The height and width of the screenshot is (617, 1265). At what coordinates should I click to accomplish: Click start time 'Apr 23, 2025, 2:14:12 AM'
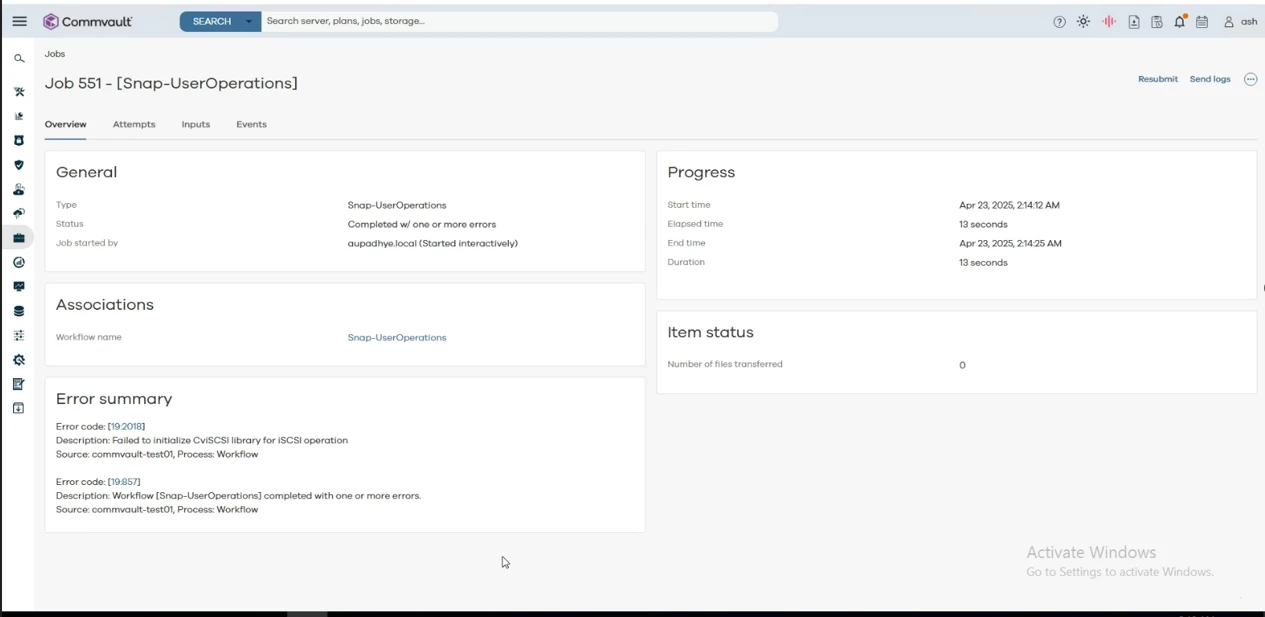click(x=1009, y=206)
